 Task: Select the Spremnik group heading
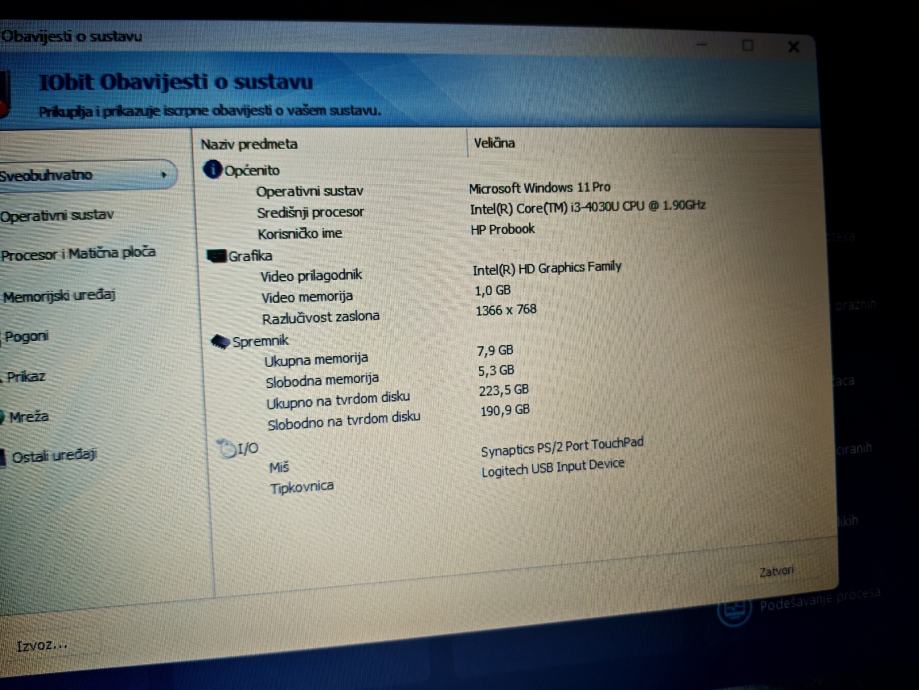pos(260,341)
